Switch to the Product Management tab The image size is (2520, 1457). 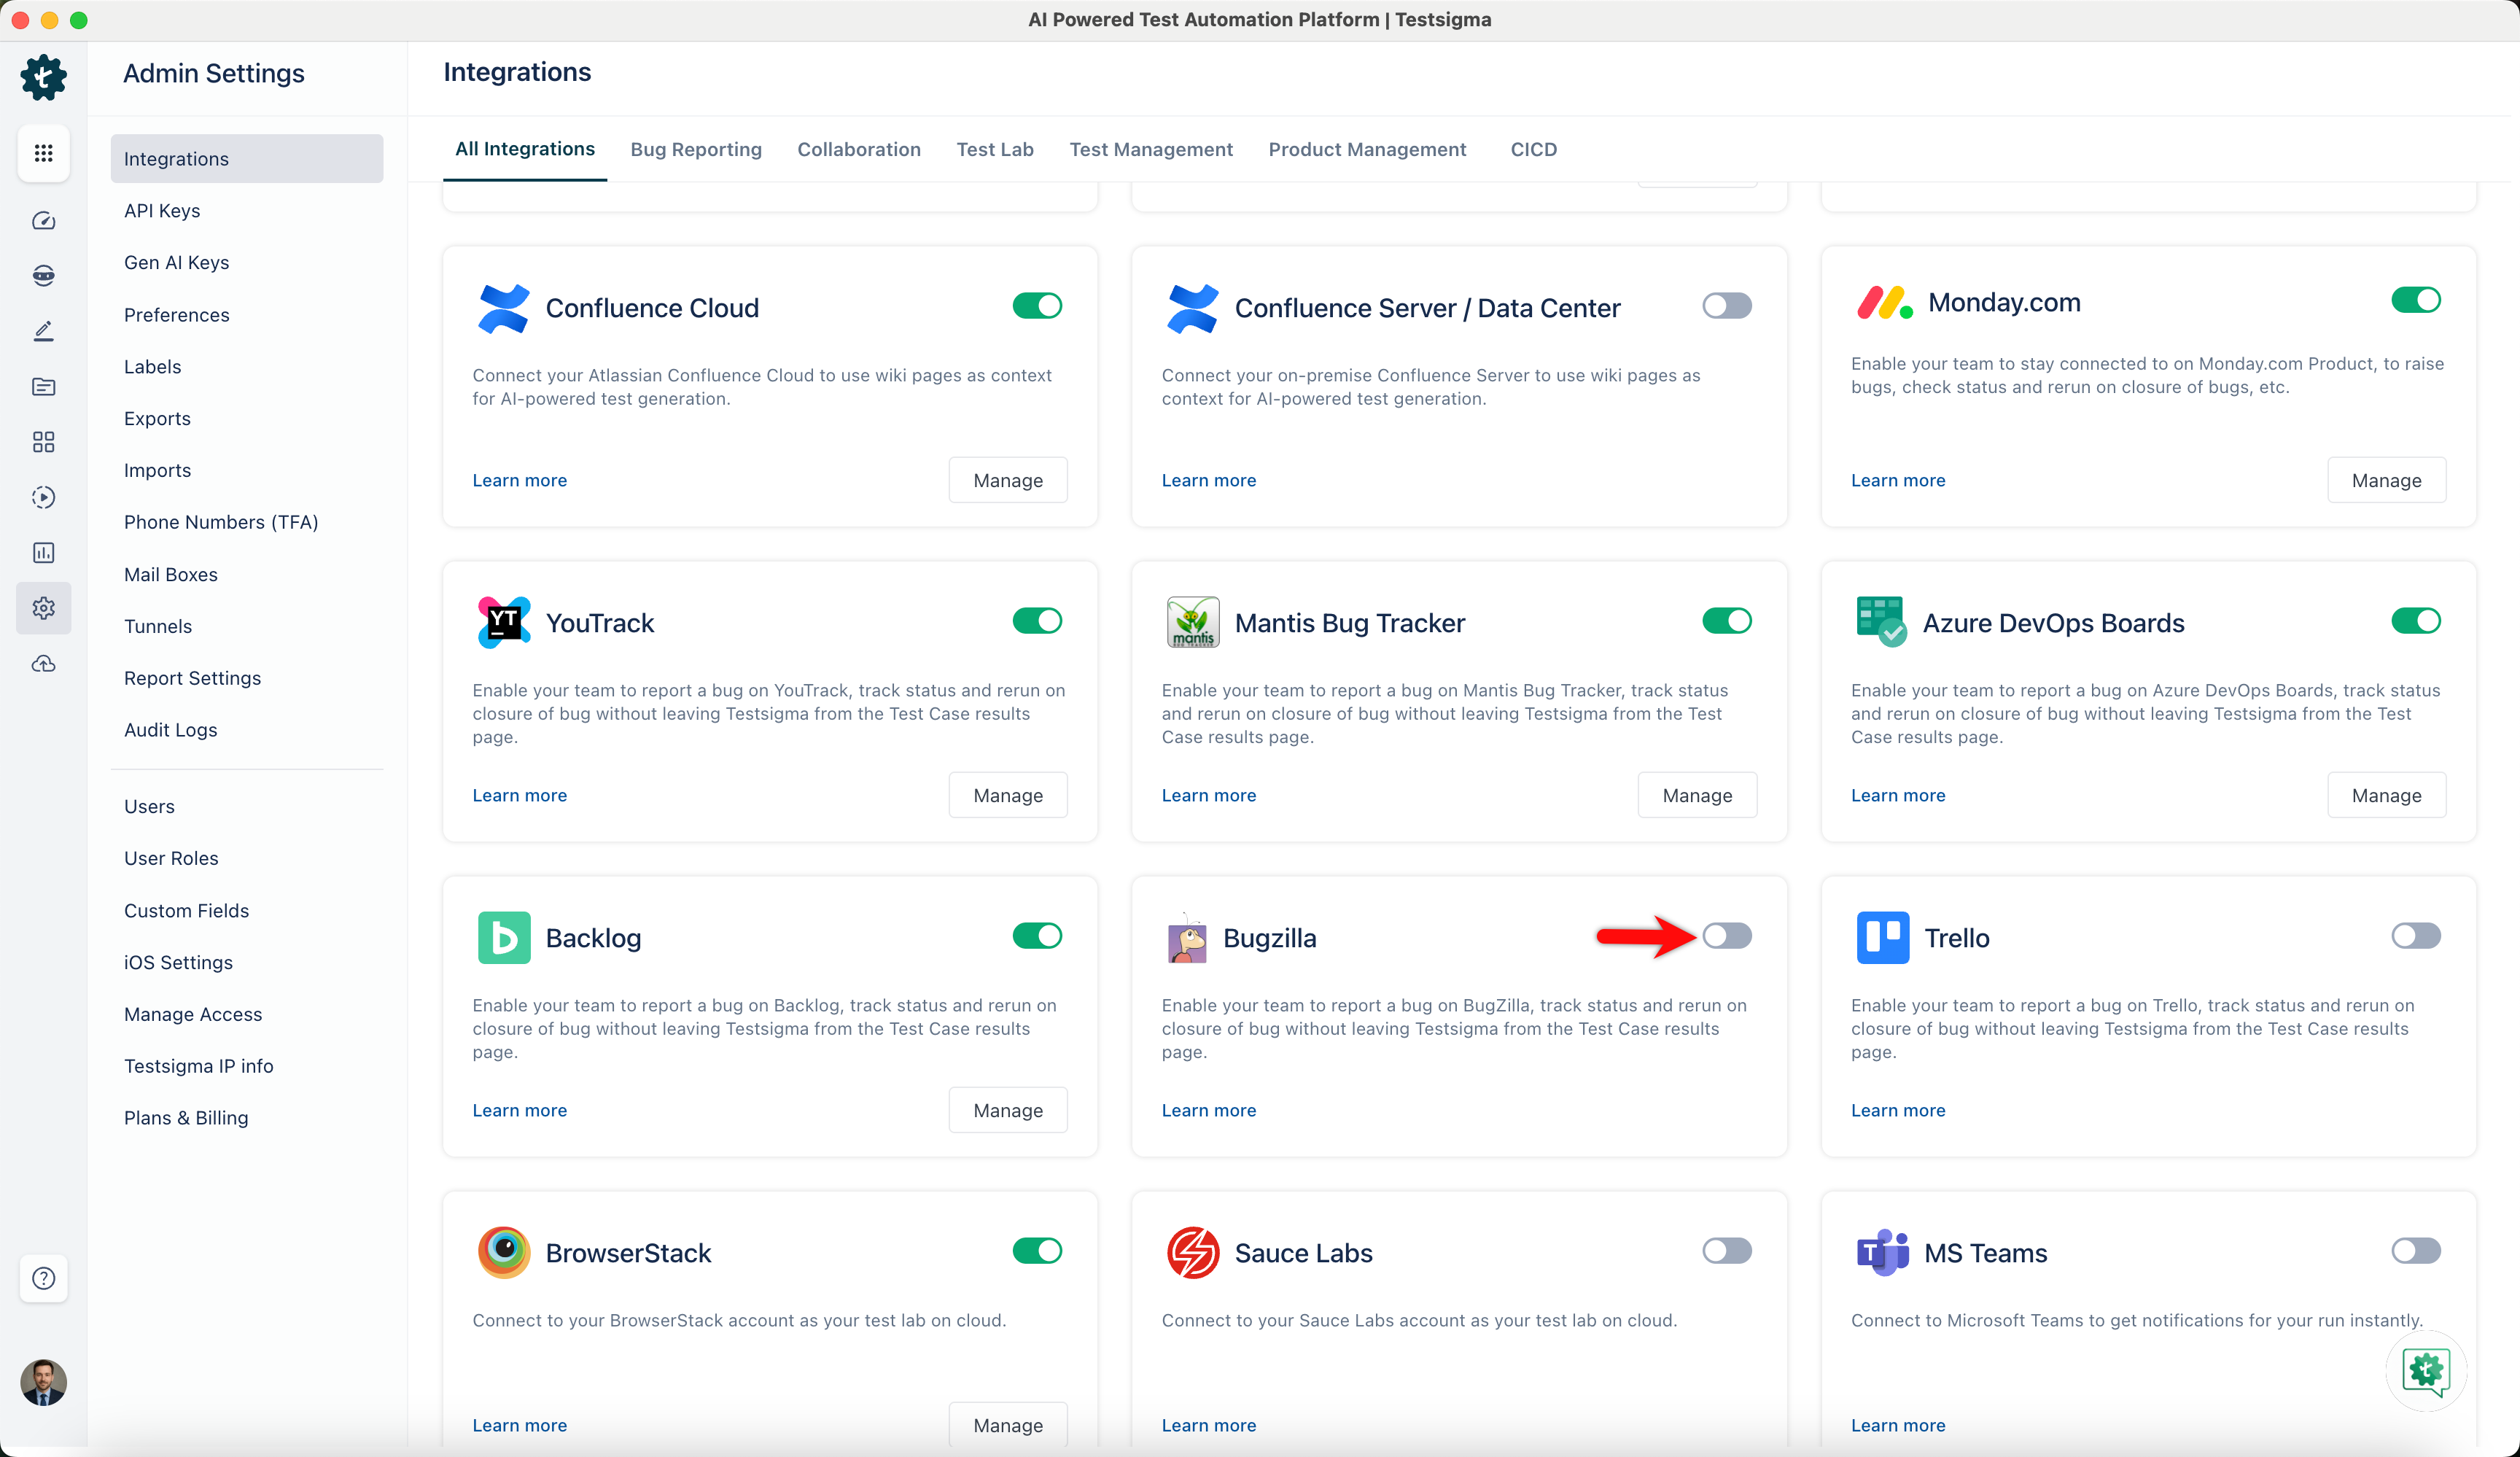tap(1367, 150)
